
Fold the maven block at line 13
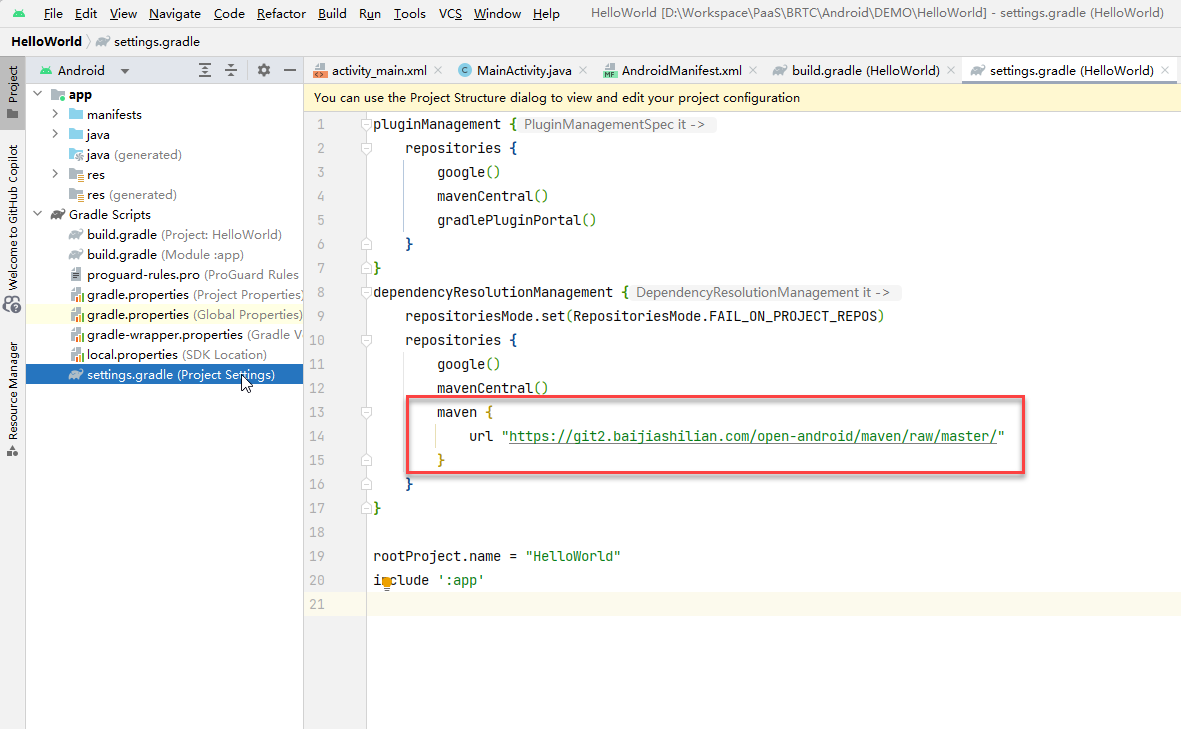pos(367,412)
